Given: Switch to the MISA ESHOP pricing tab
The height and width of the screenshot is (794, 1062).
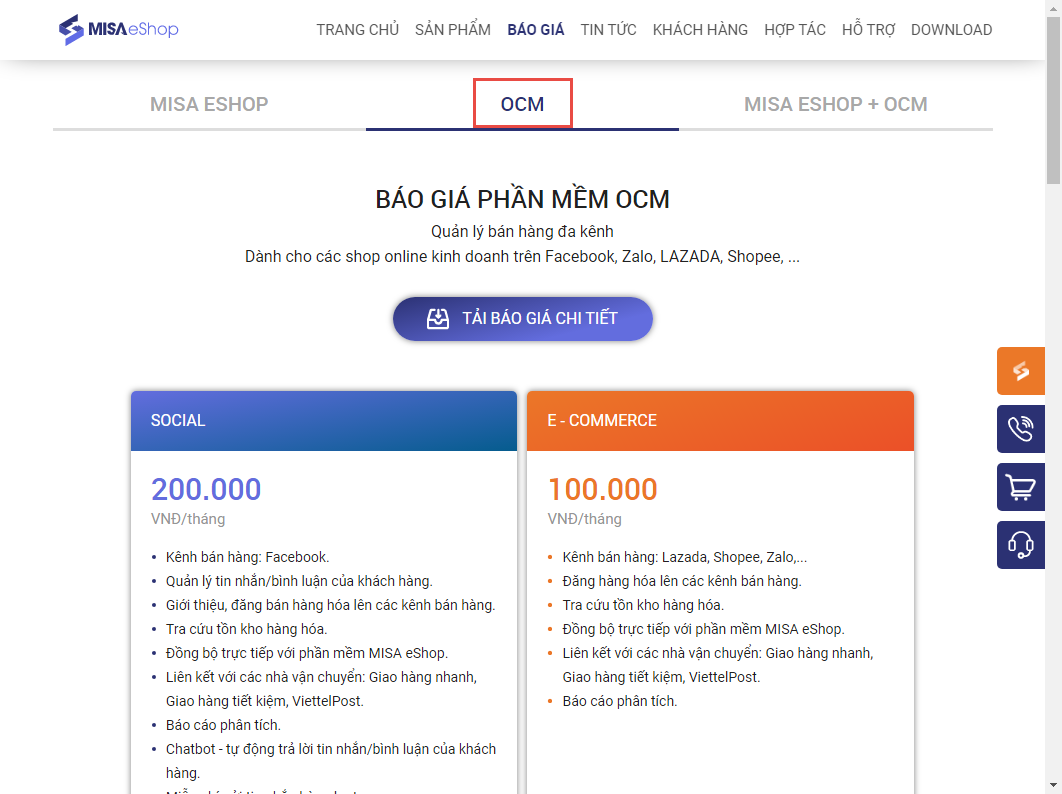Looking at the screenshot, I should (x=209, y=104).
